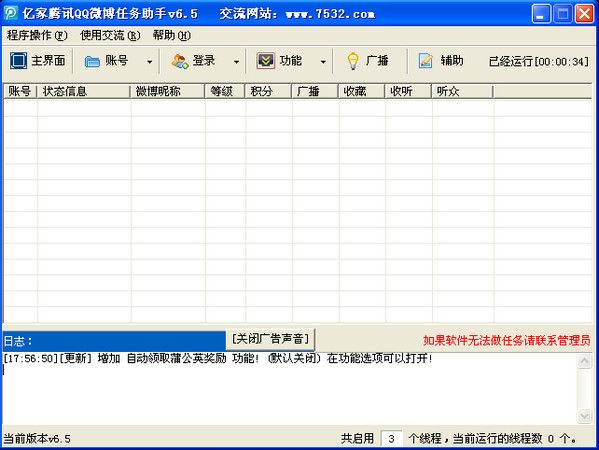Sort by the 状态信息 column header

84,91
